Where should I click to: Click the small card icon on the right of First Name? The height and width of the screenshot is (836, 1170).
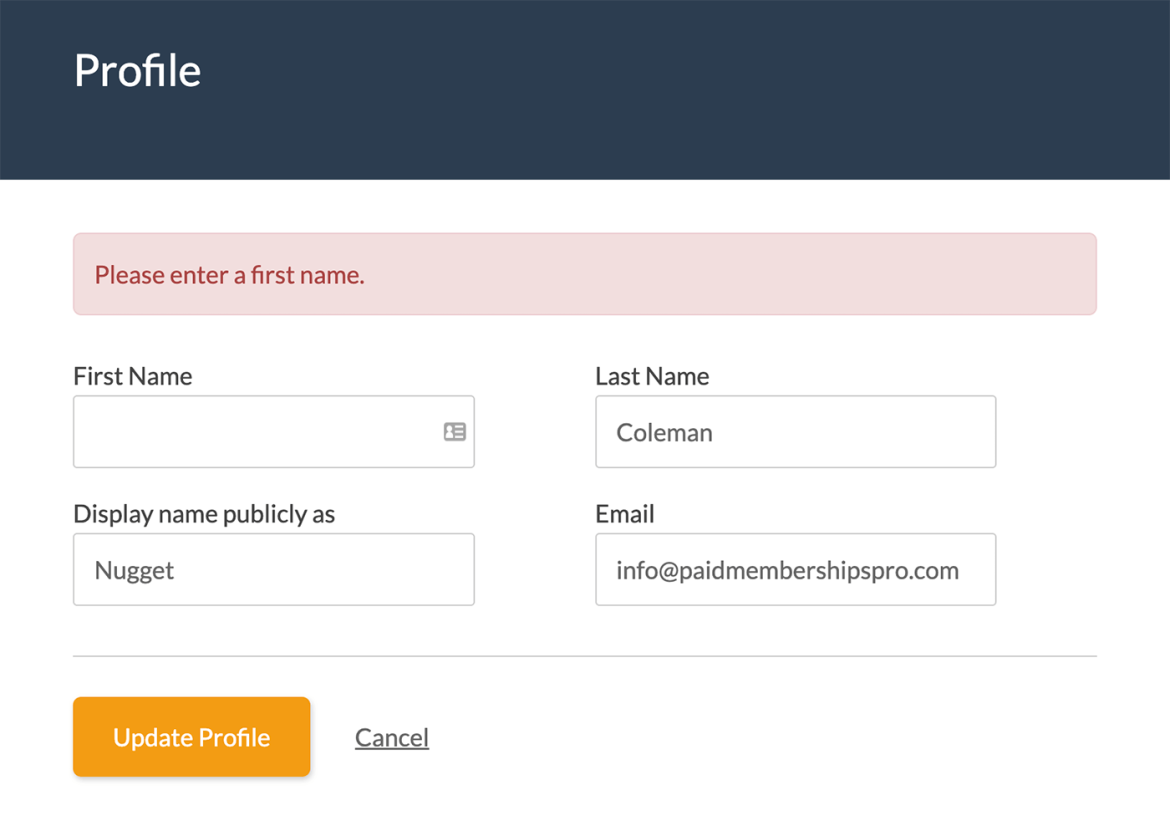454,431
